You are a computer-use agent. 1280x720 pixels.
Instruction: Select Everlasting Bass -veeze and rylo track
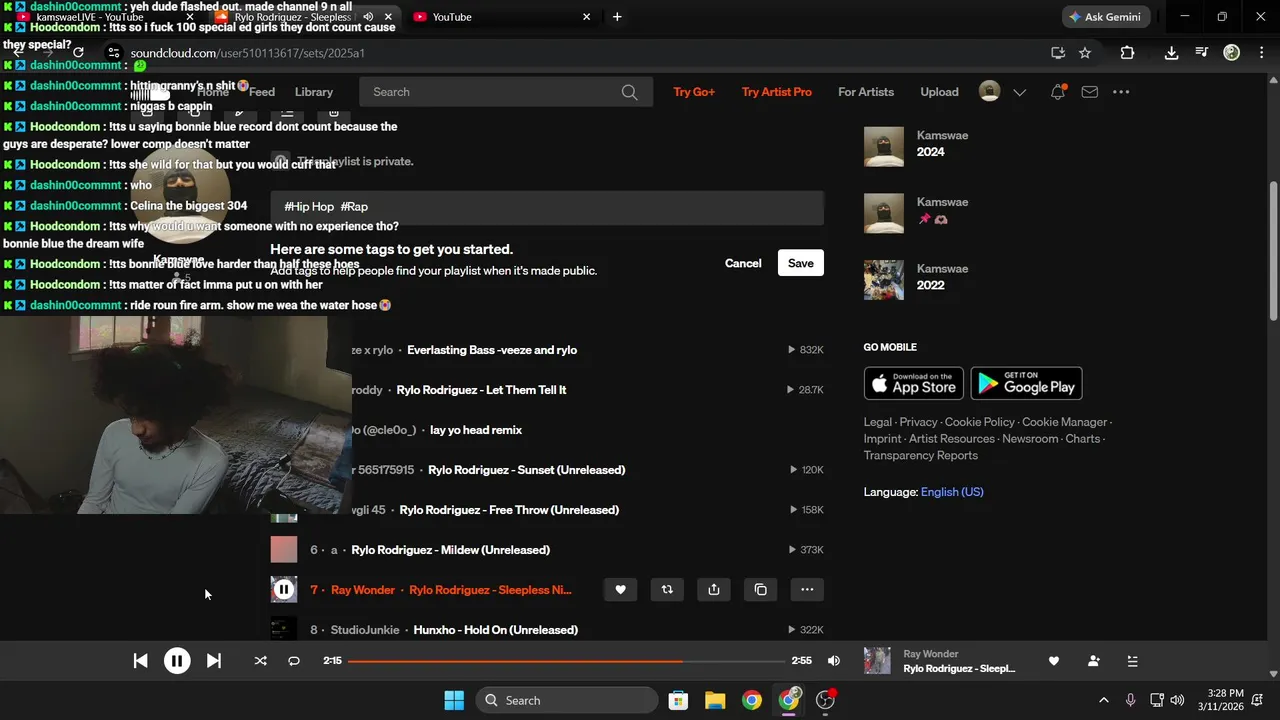(492, 350)
